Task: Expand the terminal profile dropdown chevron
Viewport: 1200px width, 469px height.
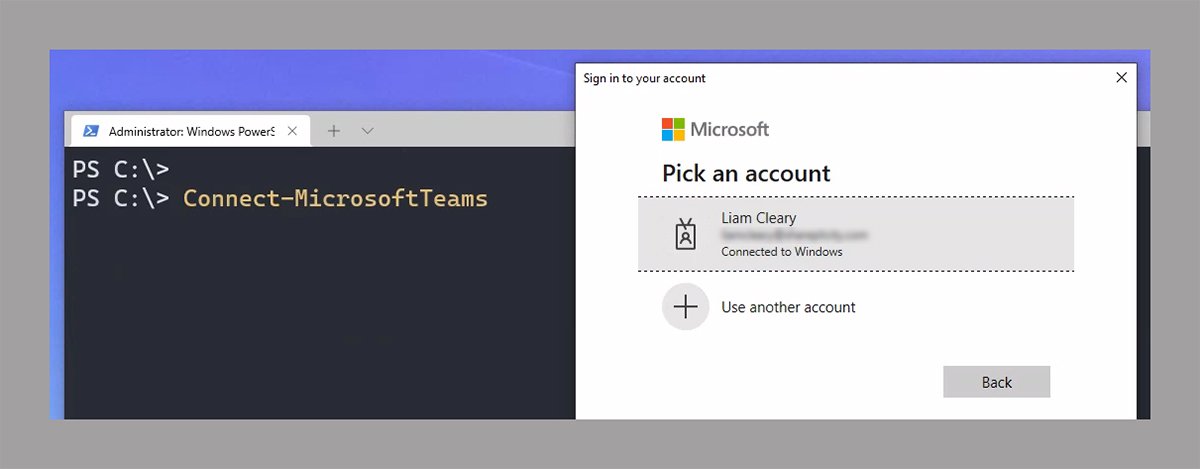Action: pos(367,131)
